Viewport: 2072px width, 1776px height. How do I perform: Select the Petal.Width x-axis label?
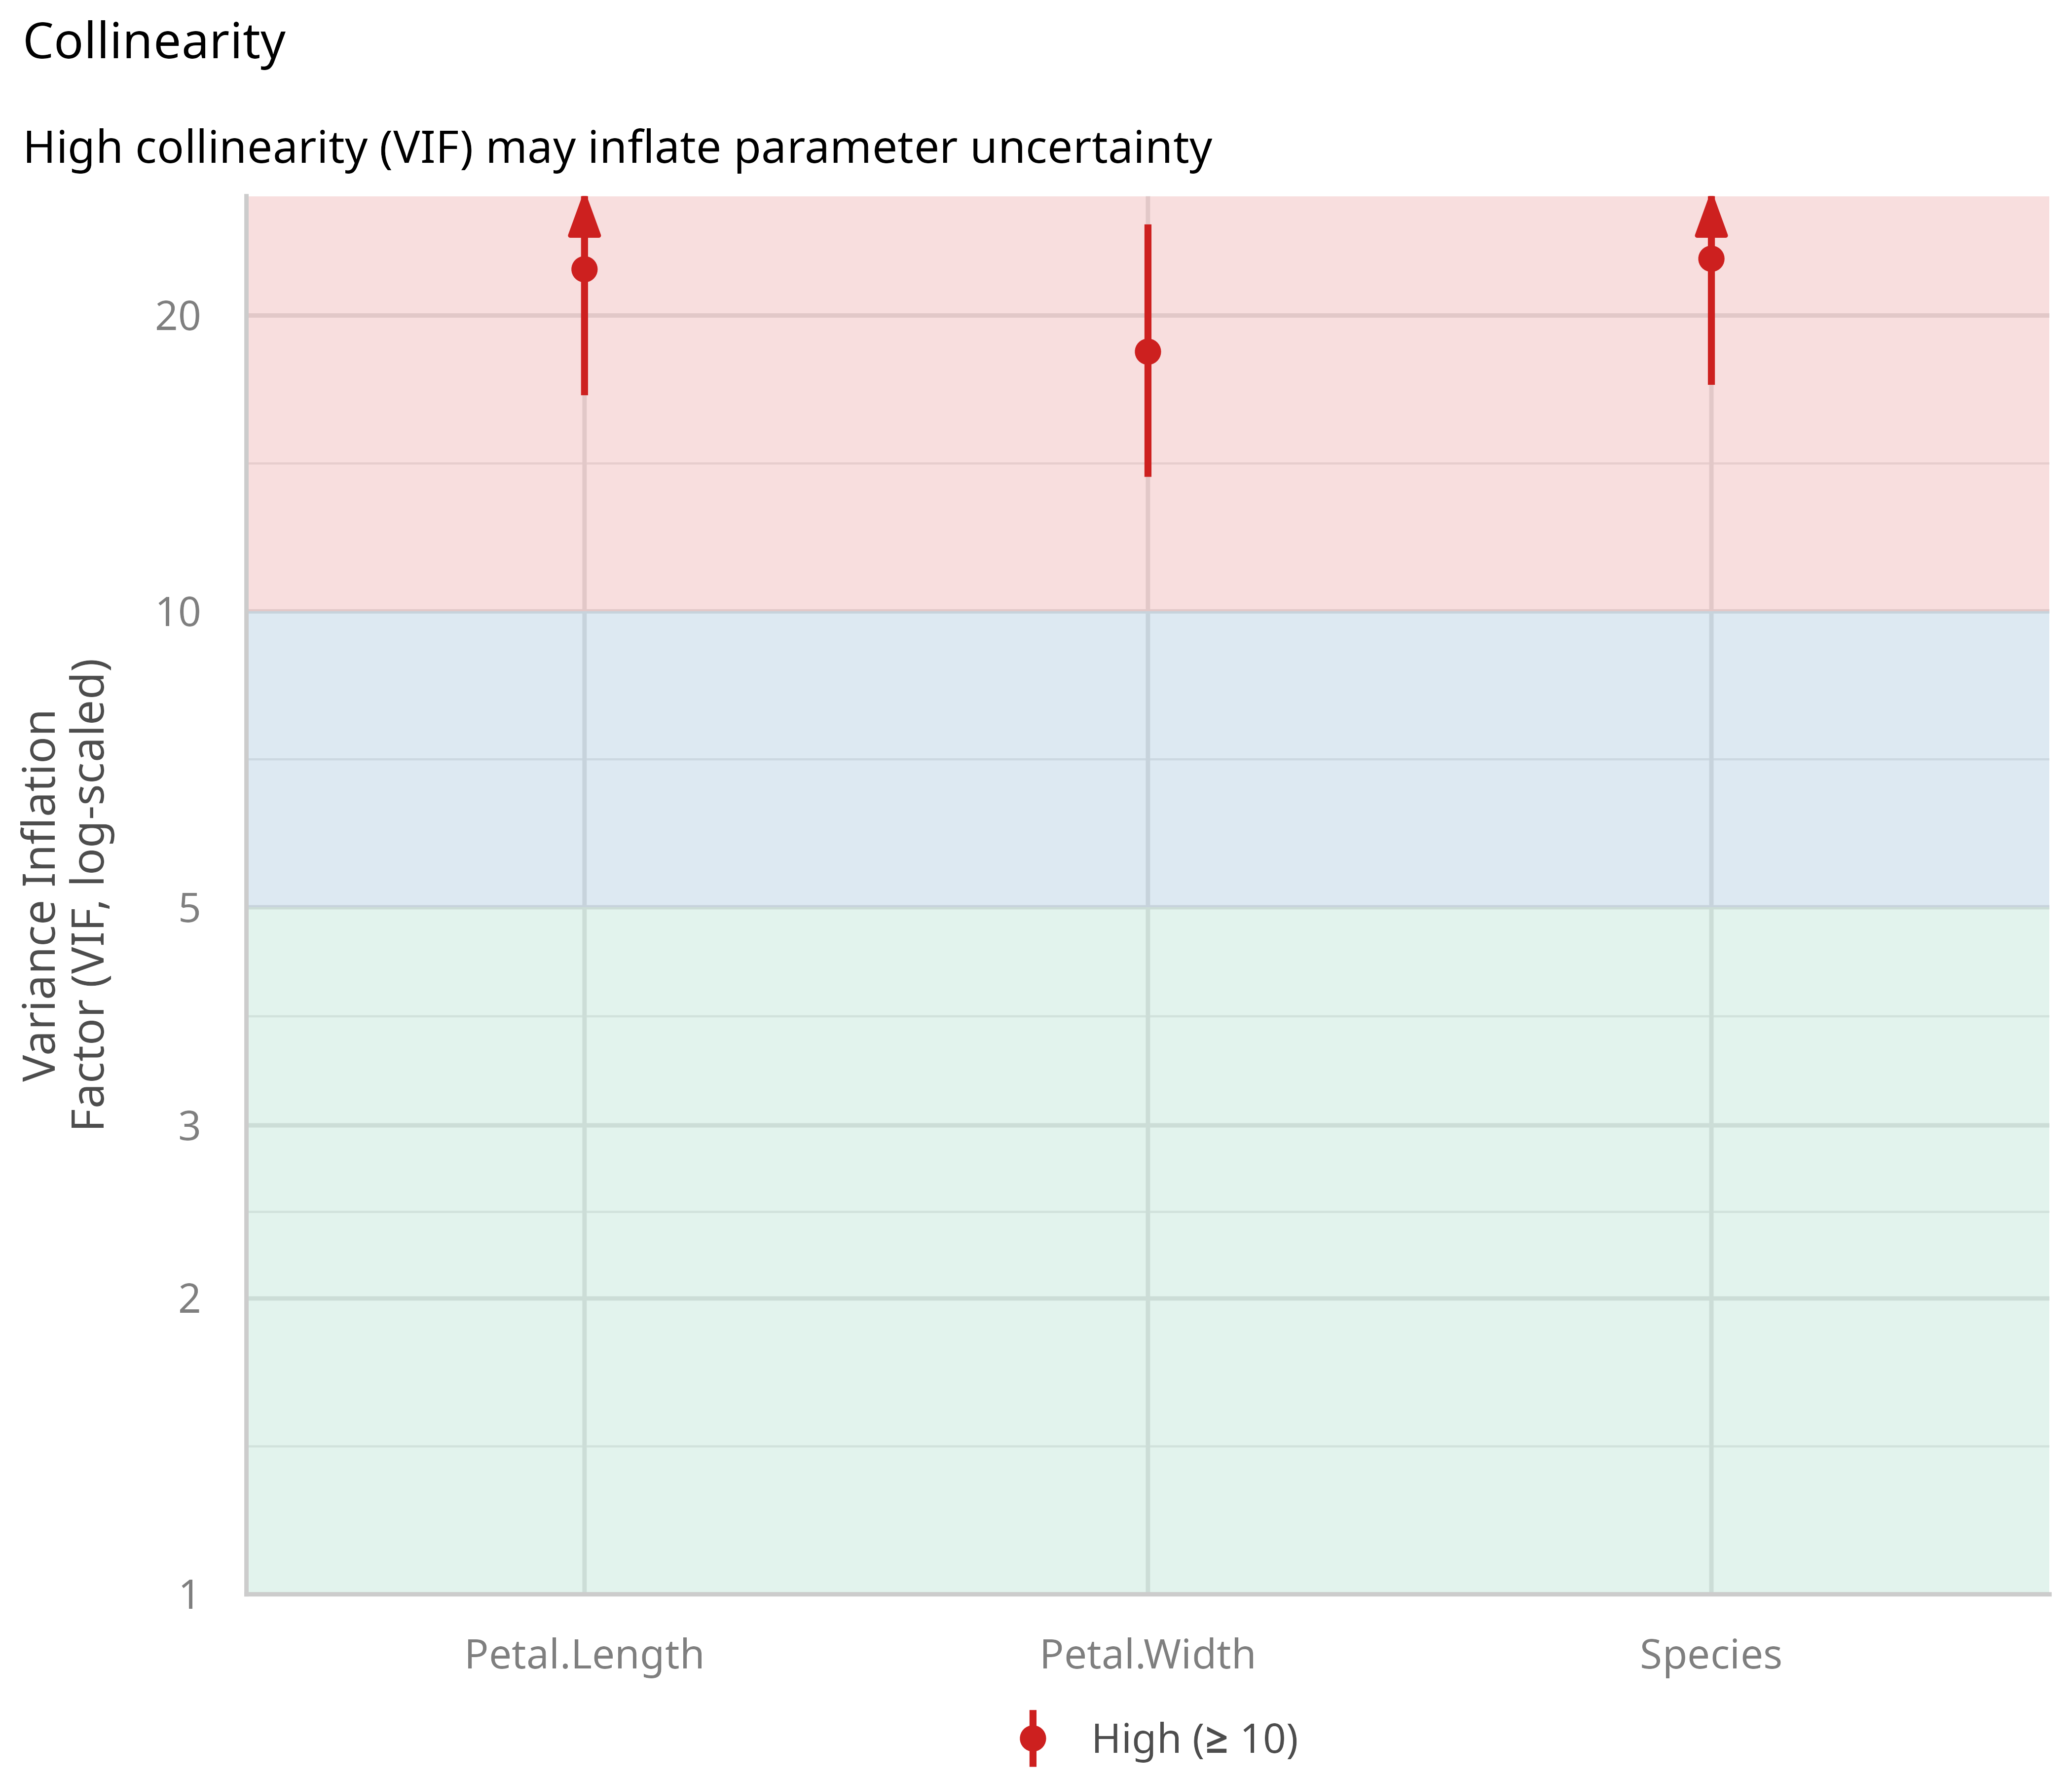pos(1148,1655)
